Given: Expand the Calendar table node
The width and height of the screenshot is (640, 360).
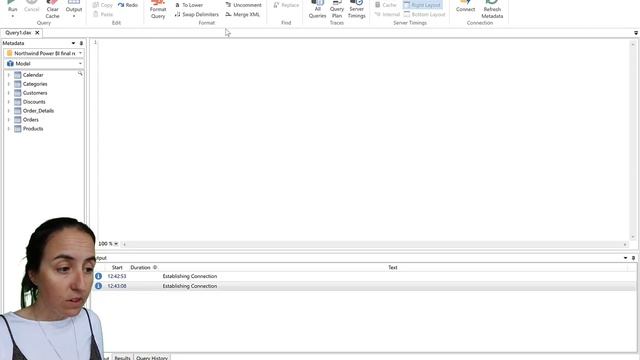Looking at the screenshot, I should tap(9, 75).
